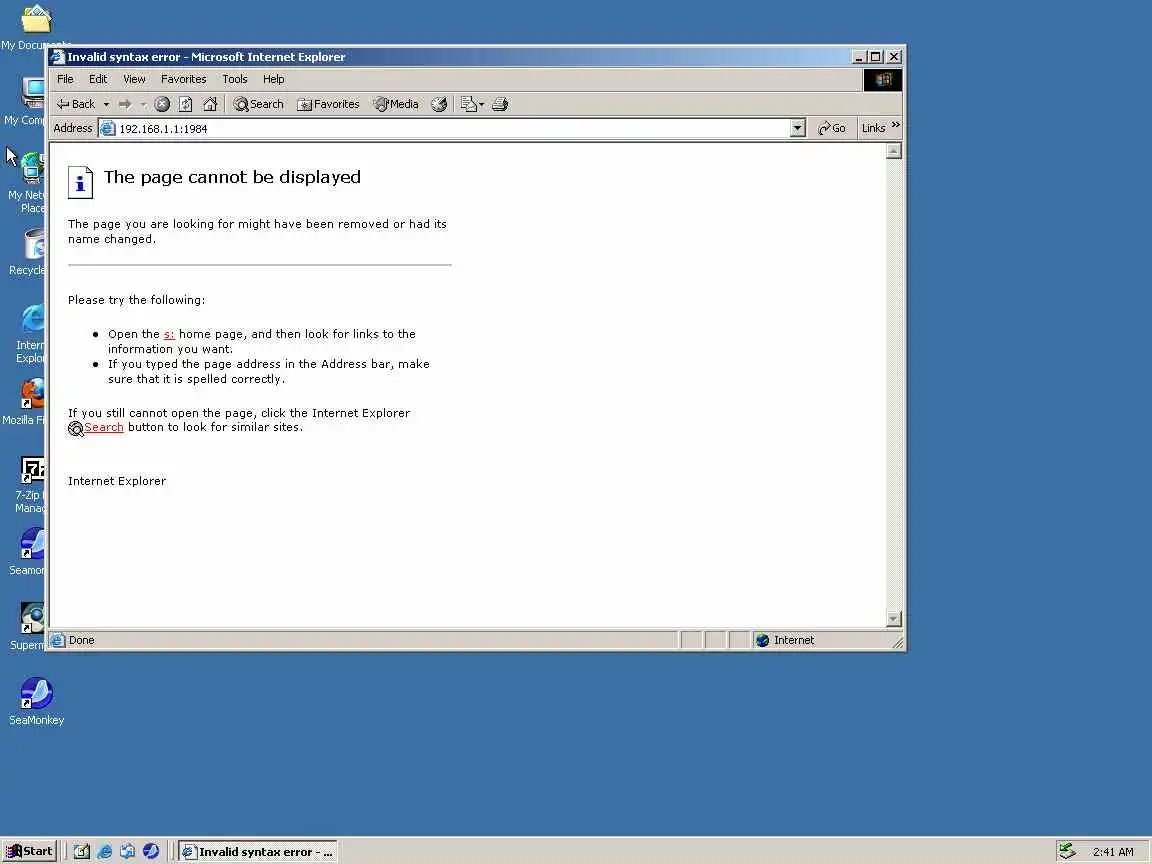Image resolution: width=1152 pixels, height=864 pixels.
Task: Open the View menu
Action: (x=134, y=79)
